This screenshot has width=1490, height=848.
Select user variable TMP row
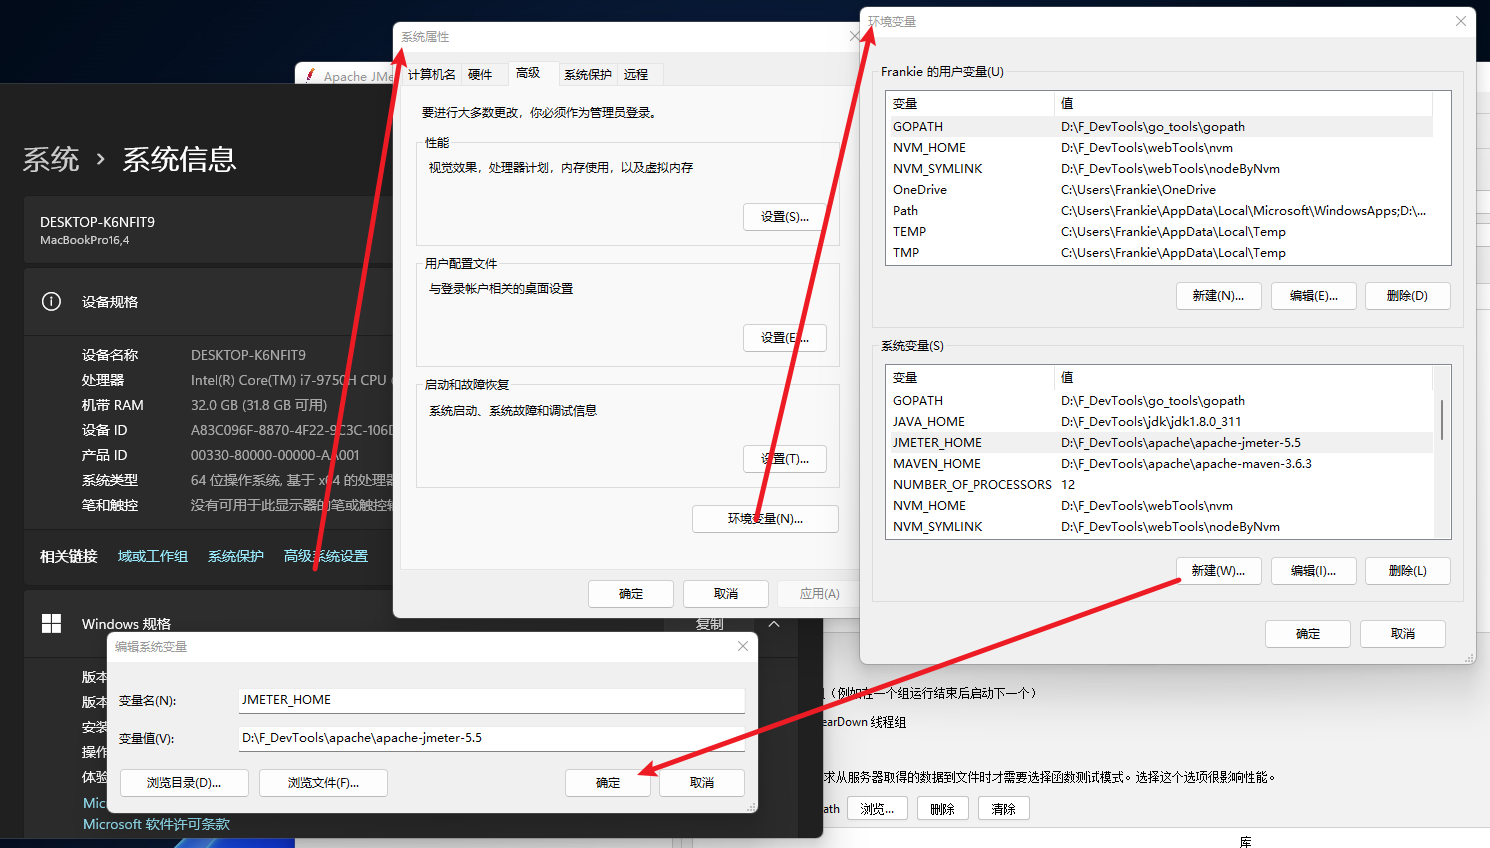[x=1161, y=253]
